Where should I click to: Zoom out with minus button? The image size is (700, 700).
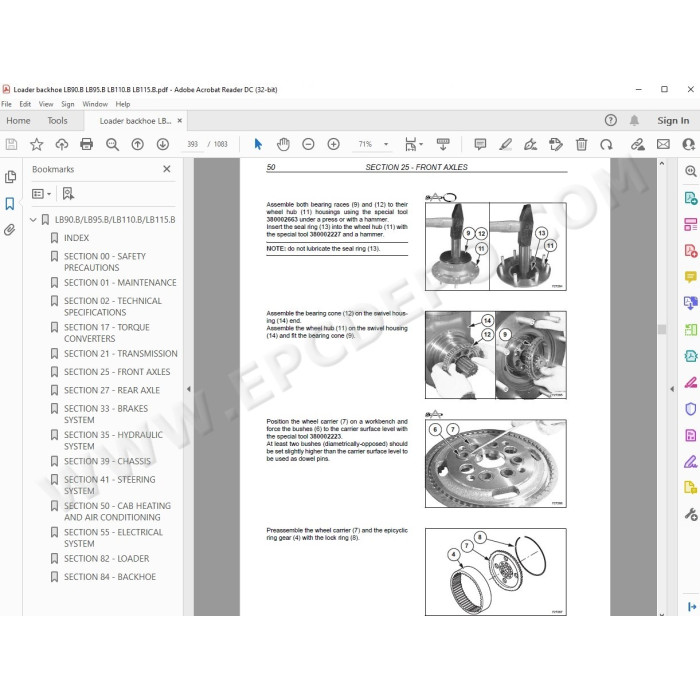pyautogui.click(x=308, y=144)
